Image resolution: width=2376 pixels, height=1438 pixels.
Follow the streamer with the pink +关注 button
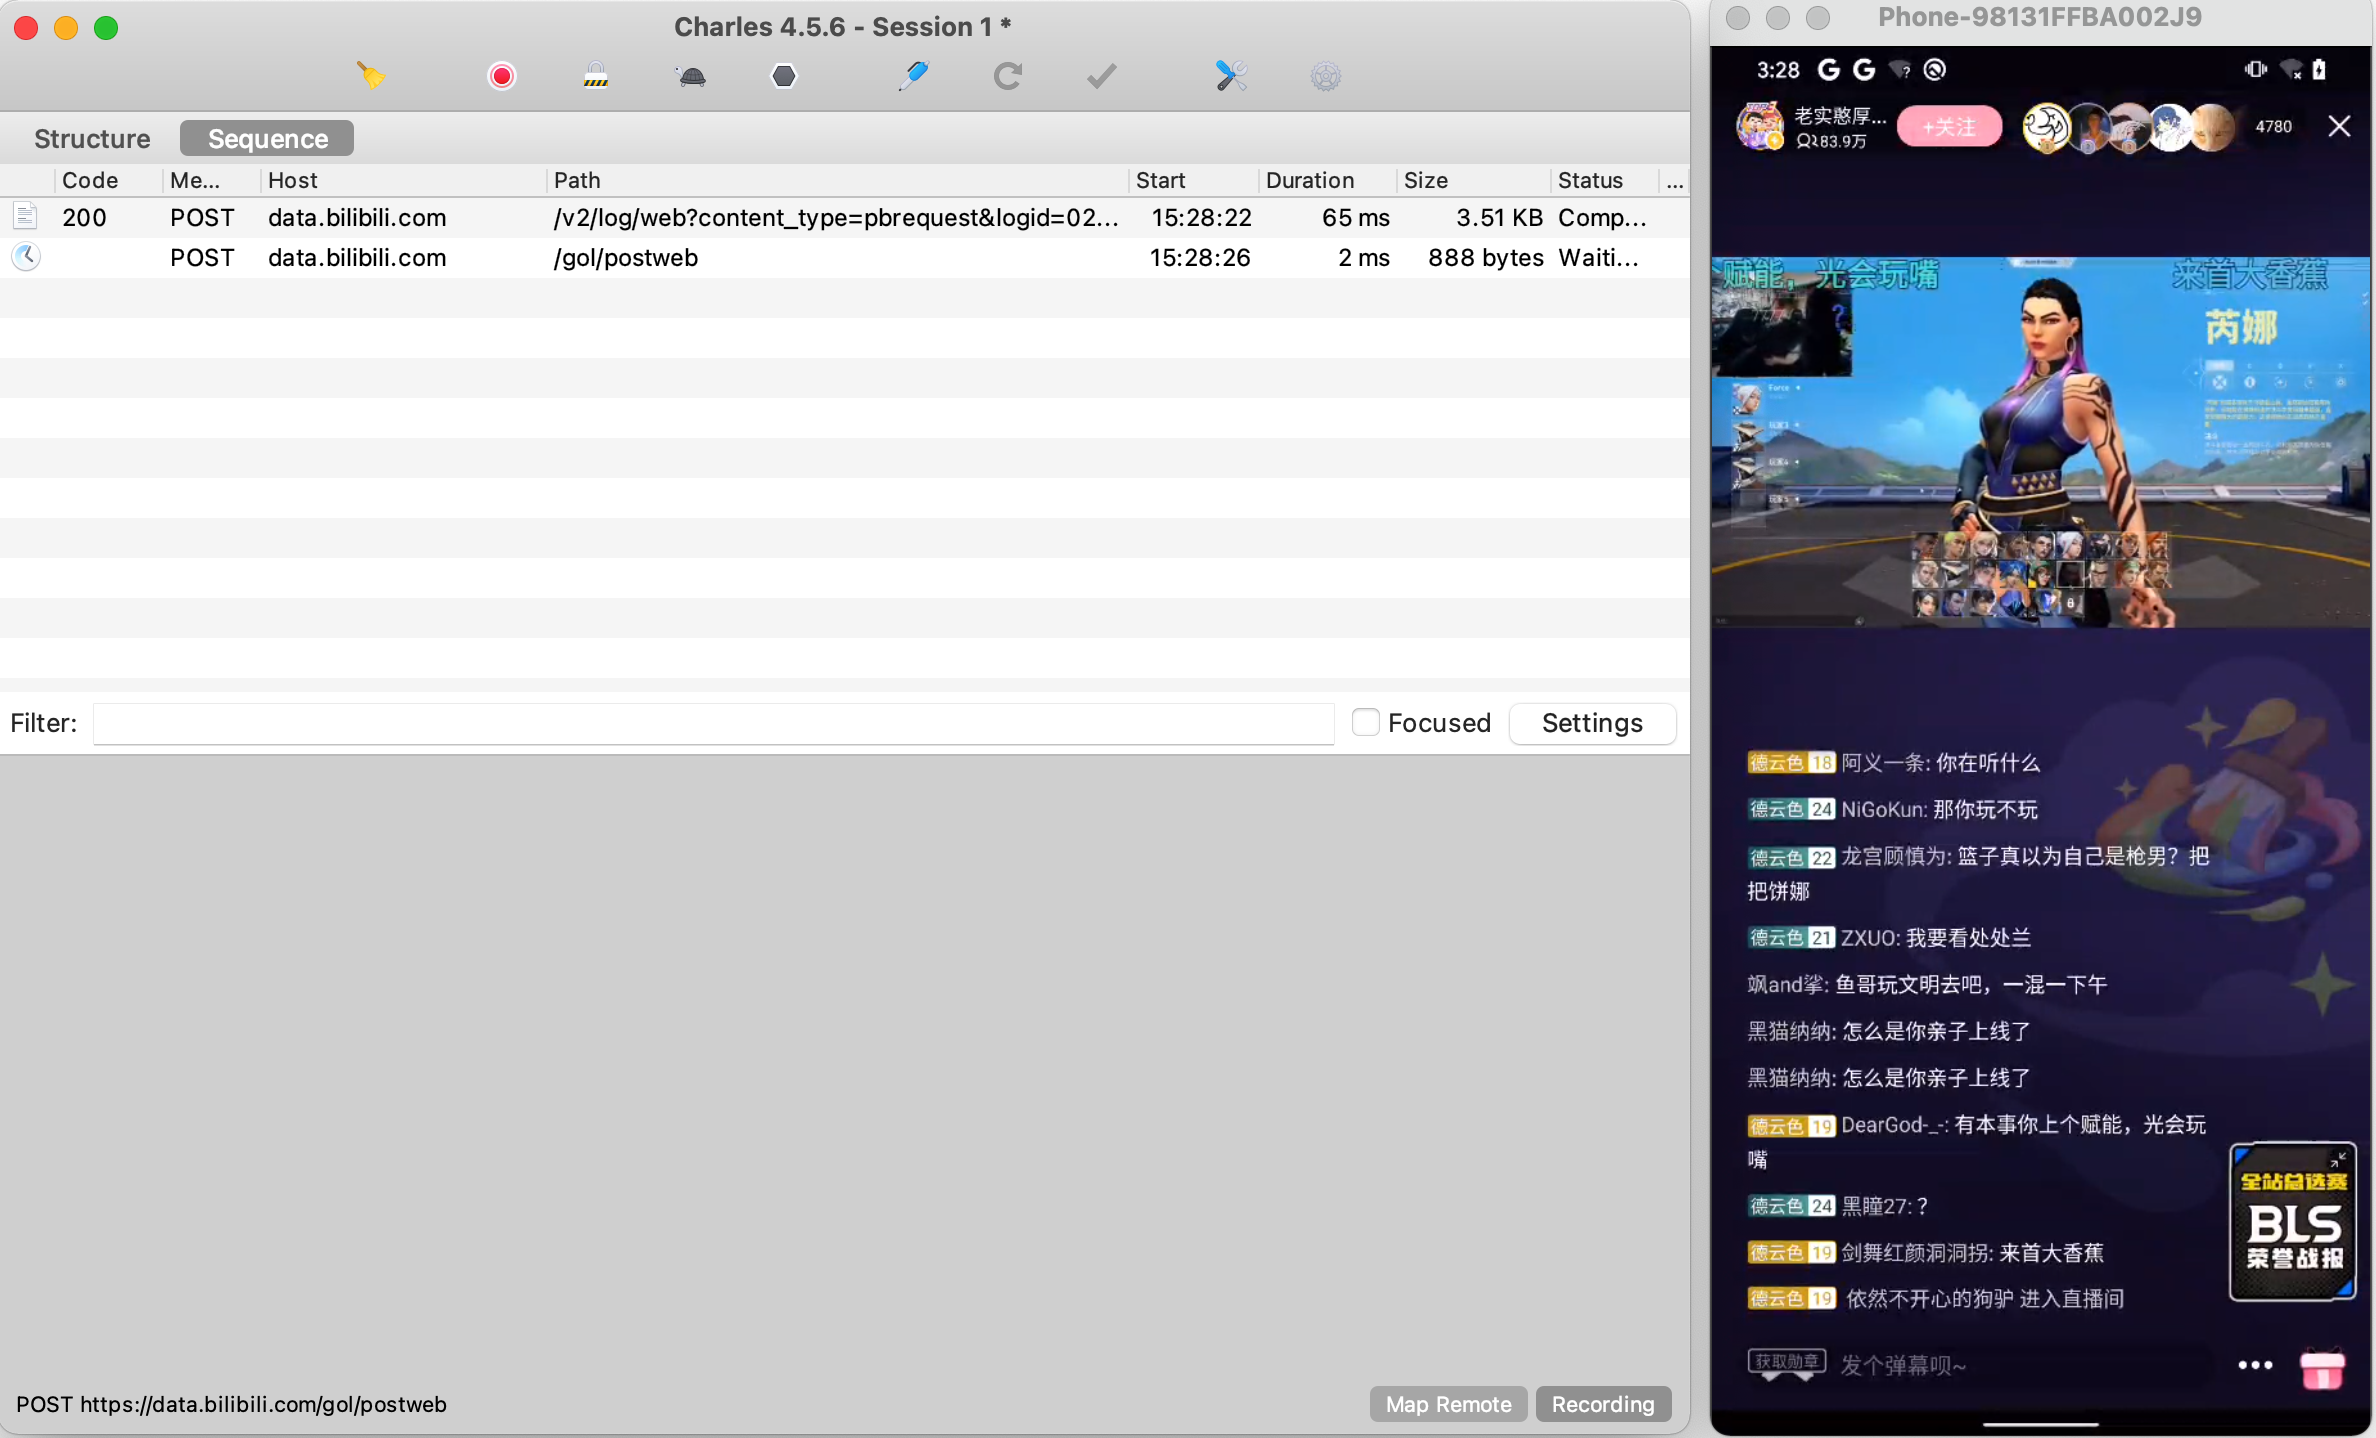click(x=1949, y=127)
